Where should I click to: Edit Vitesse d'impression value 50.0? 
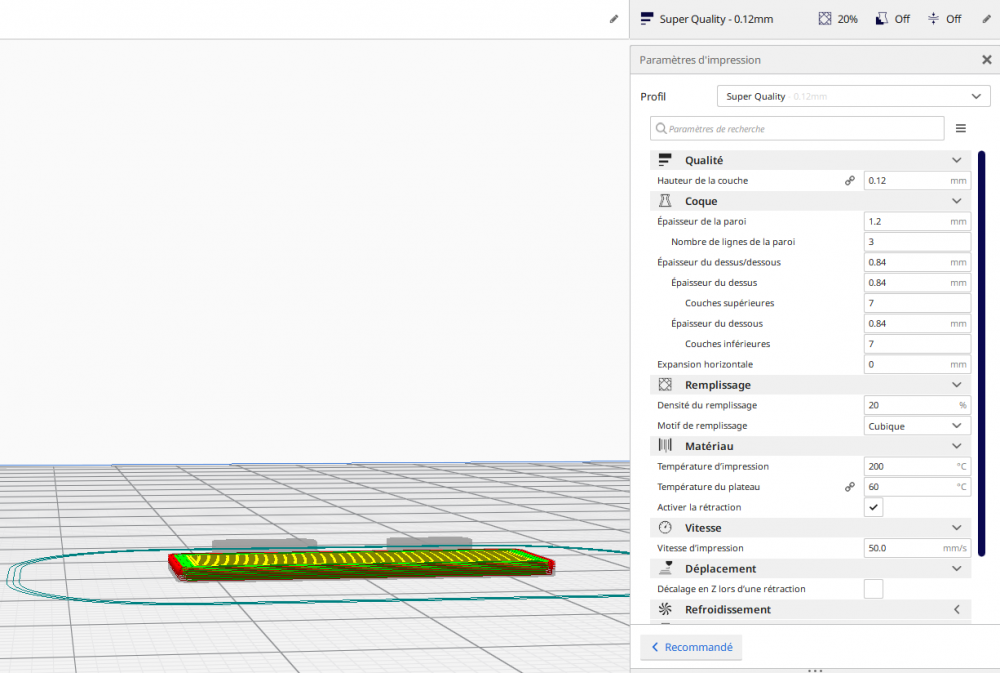point(917,548)
